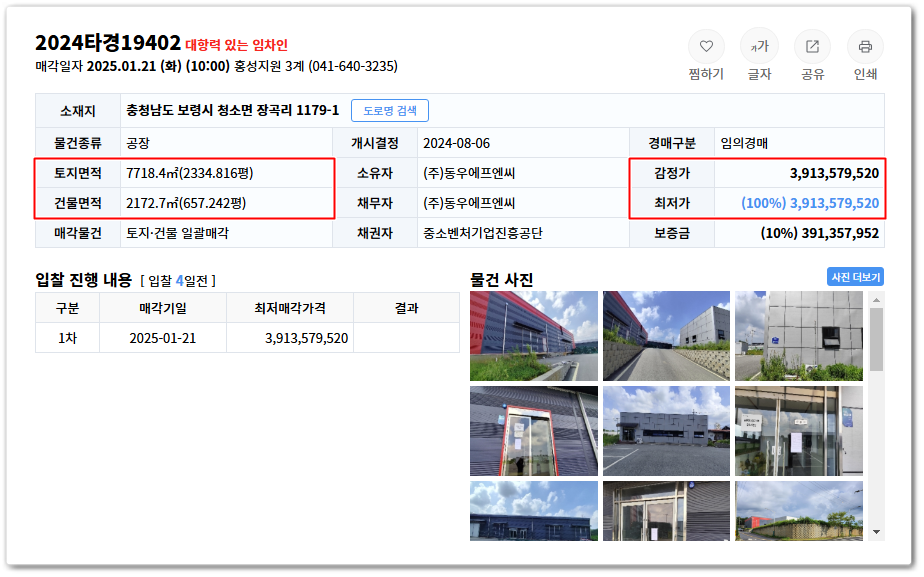Click the 도로명 검색 button

click(x=390, y=111)
